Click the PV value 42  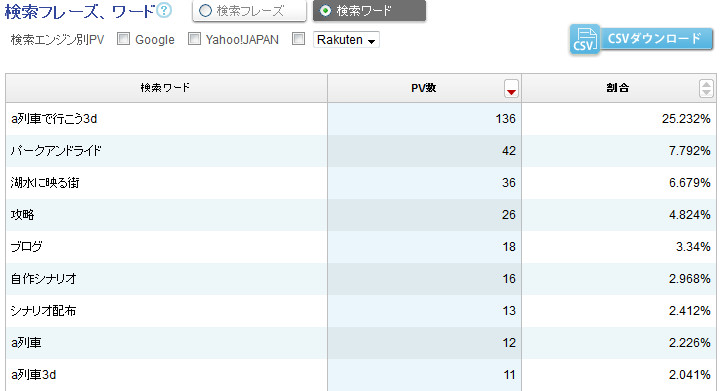click(x=509, y=151)
